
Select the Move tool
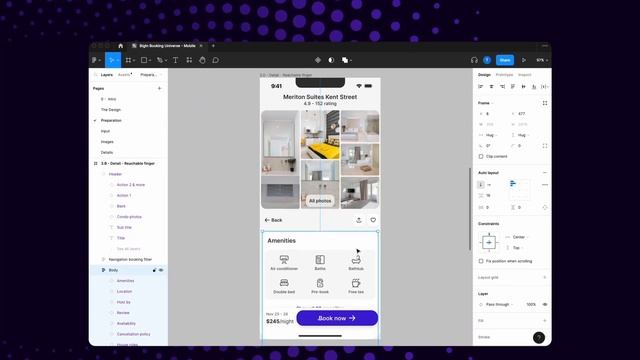click(111, 60)
